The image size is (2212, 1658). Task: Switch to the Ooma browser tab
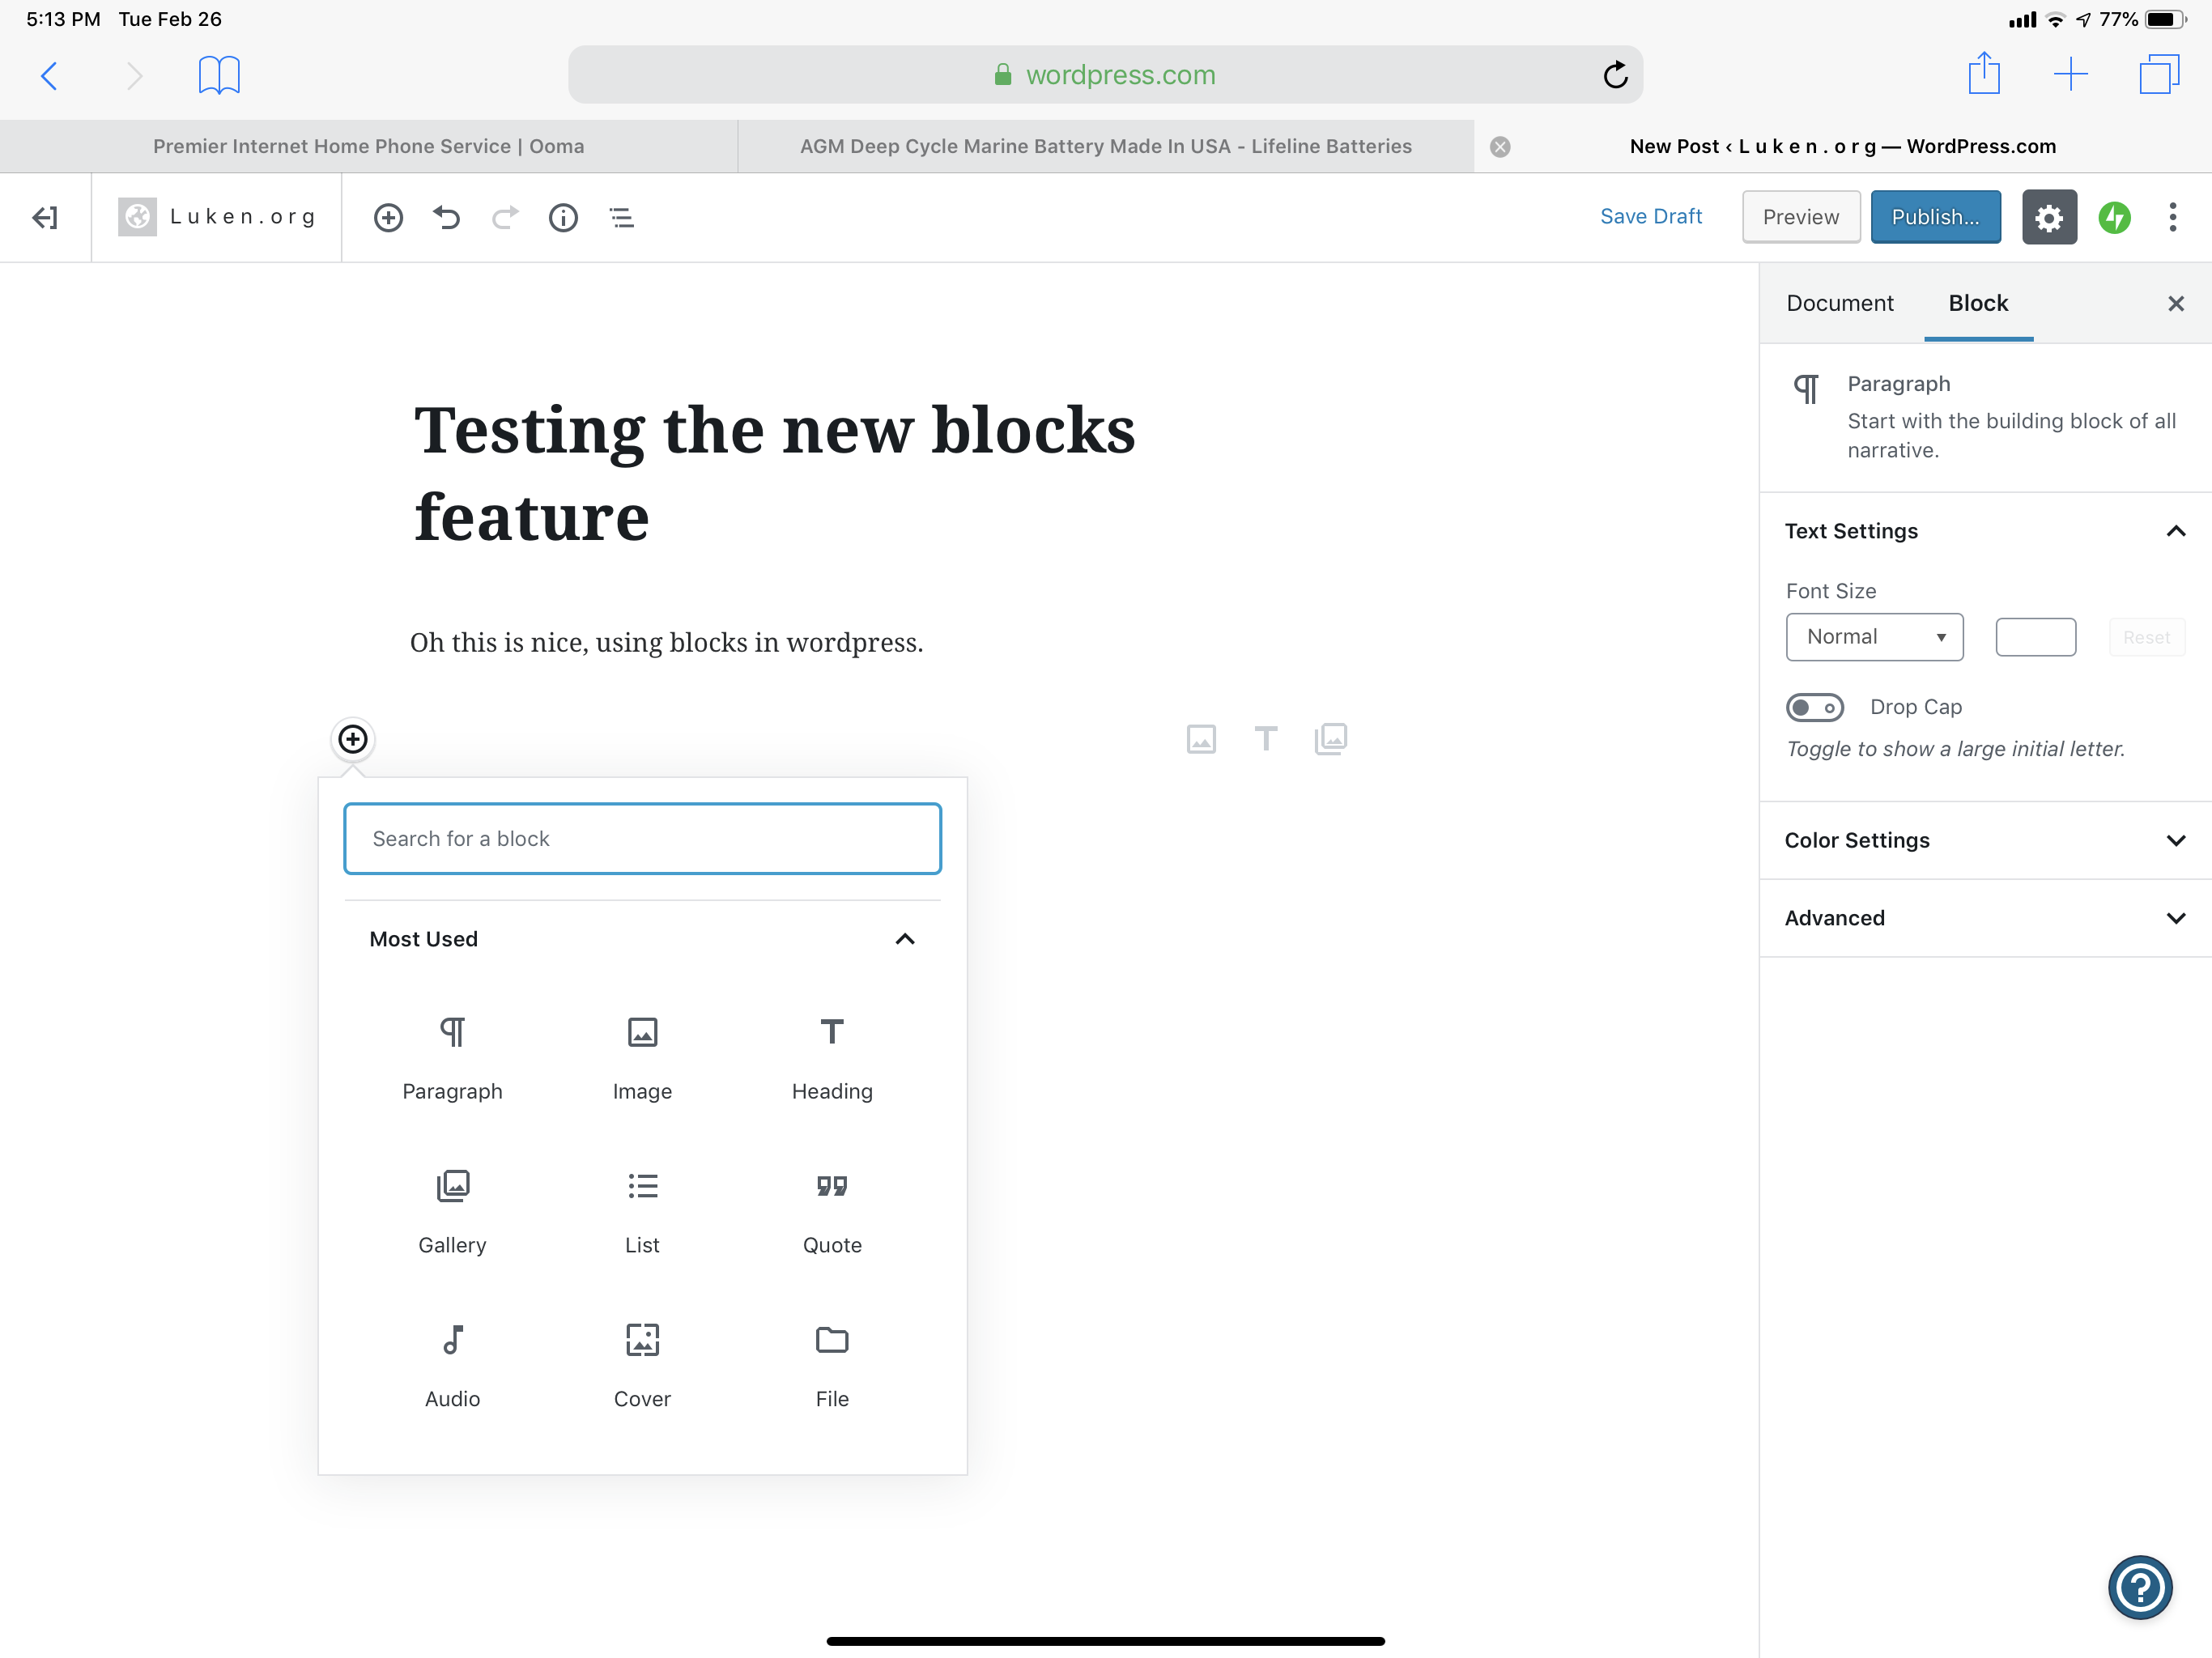[x=368, y=146]
